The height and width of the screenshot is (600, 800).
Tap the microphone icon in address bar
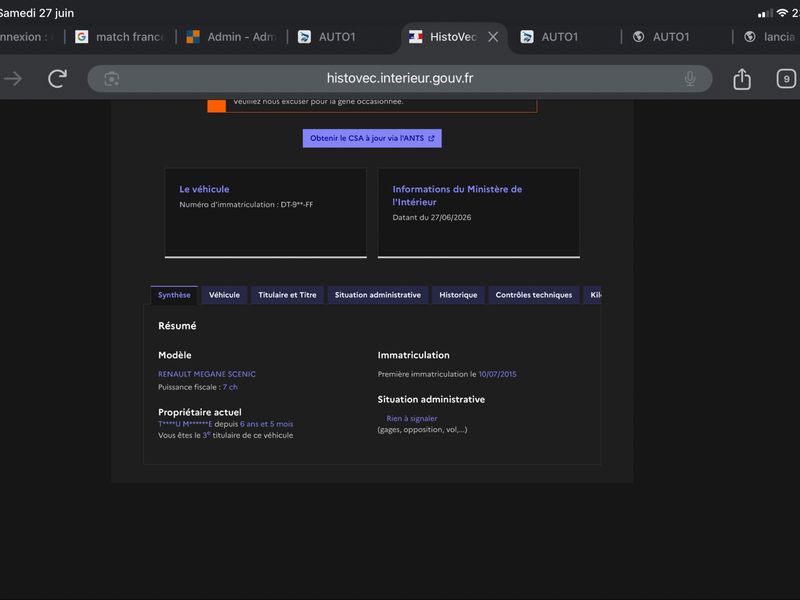click(689, 79)
